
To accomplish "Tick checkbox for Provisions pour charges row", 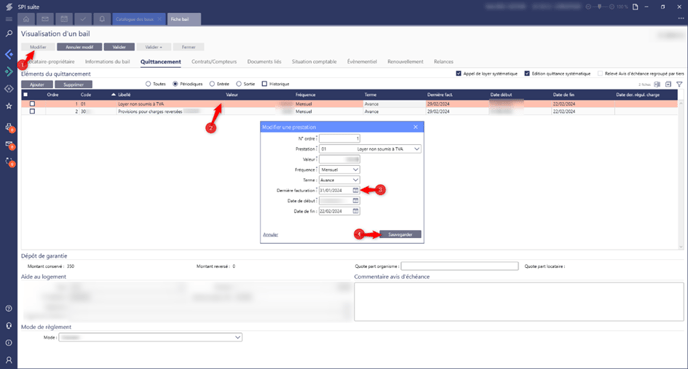I will click(x=32, y=111).
